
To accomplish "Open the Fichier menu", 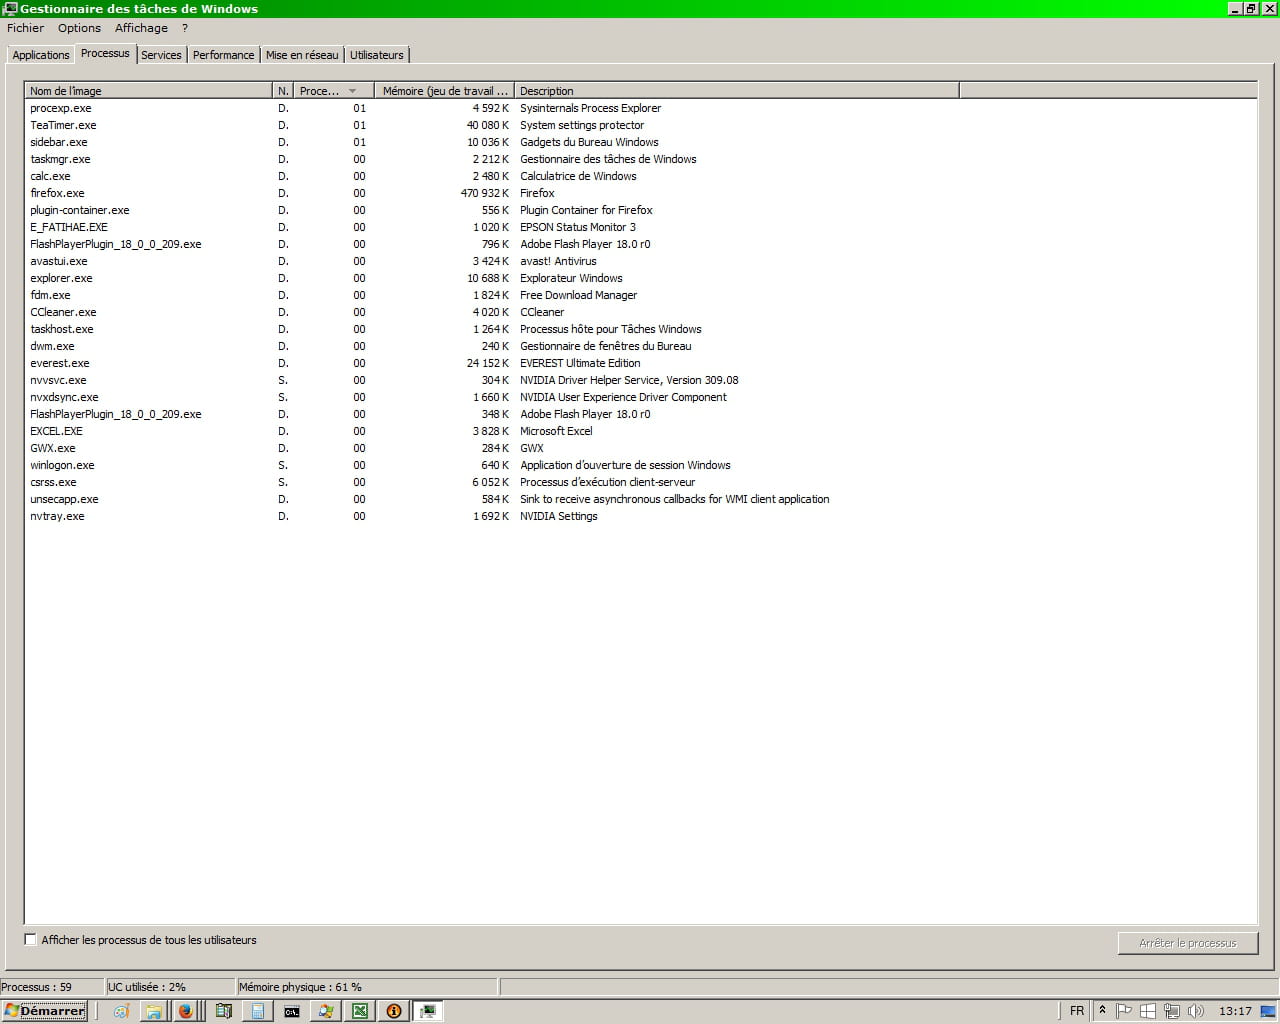I will point(26,28).
